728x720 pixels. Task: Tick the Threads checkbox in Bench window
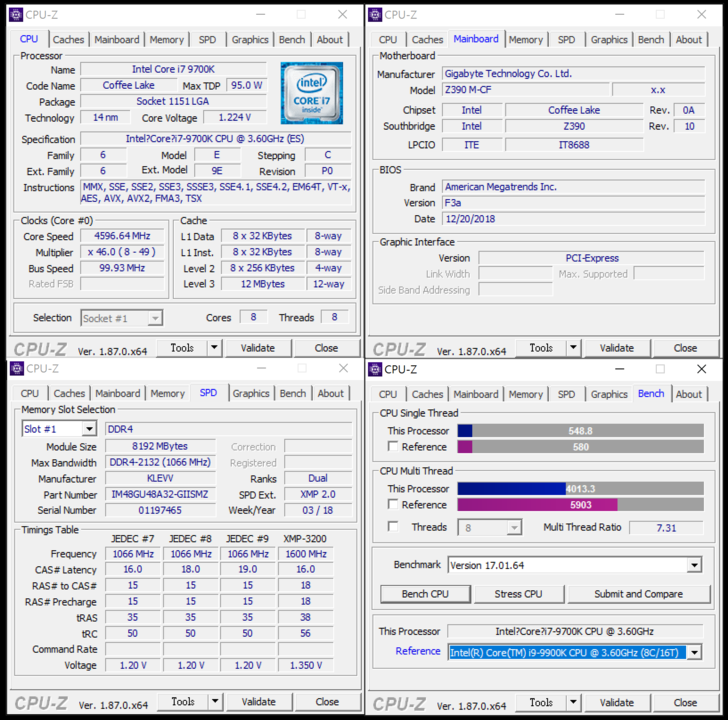click(x=393, y=527)
